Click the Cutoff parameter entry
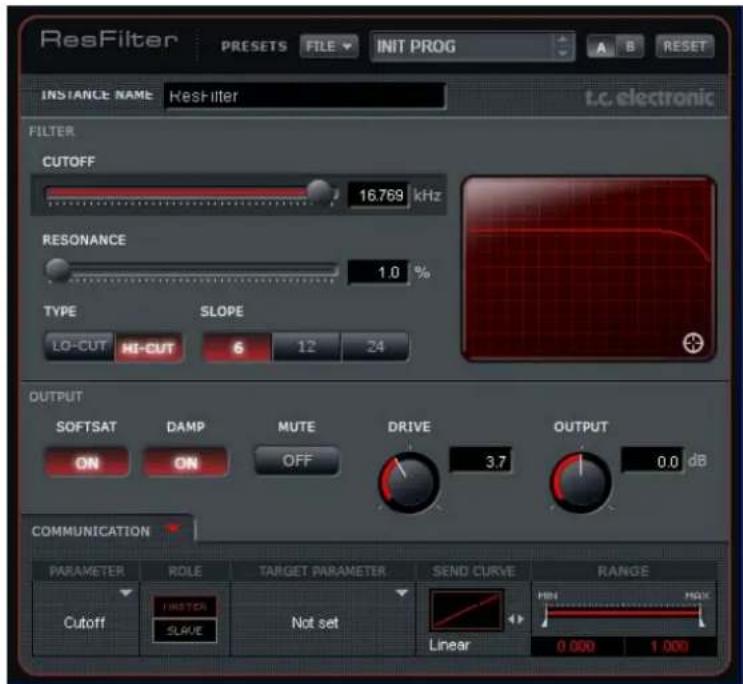 tap(84, 622)
